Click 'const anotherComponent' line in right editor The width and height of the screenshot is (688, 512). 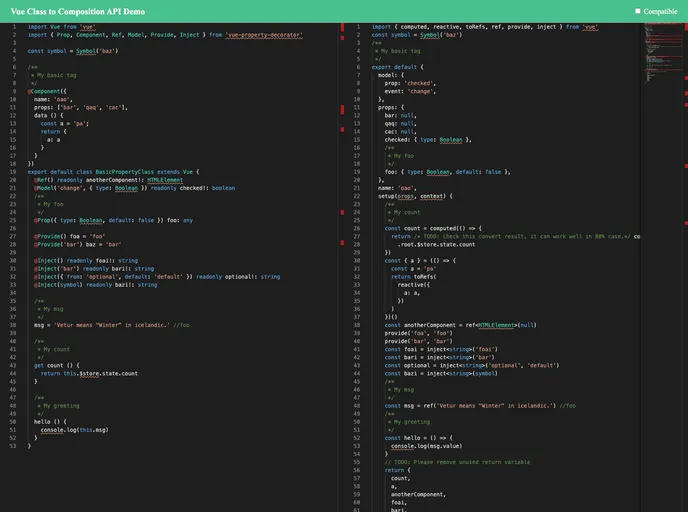(x=420, y=325)
